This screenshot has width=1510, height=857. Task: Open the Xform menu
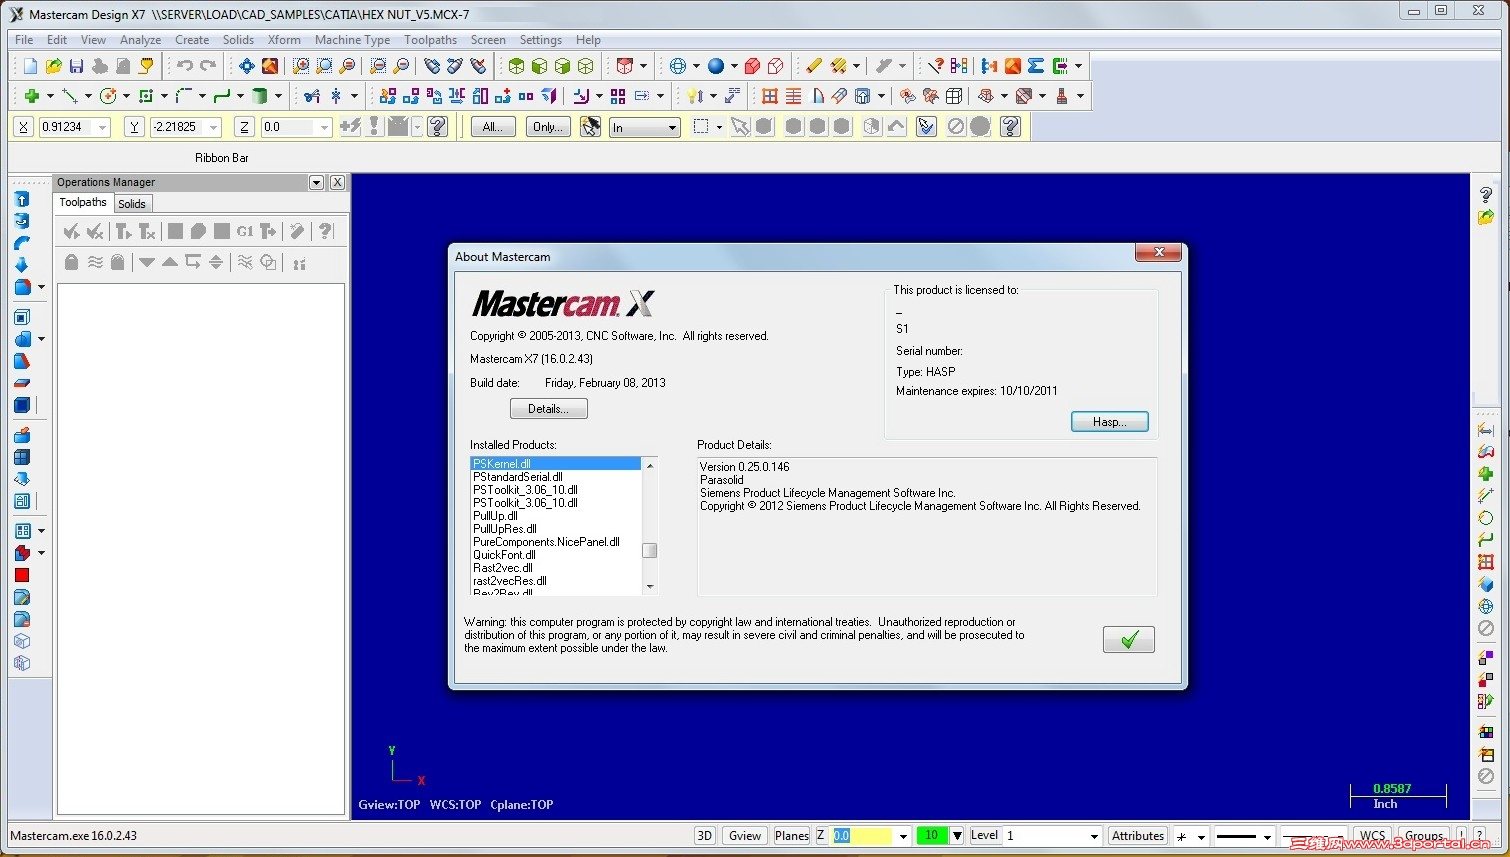pyautogui.click(x=284, y=40)
